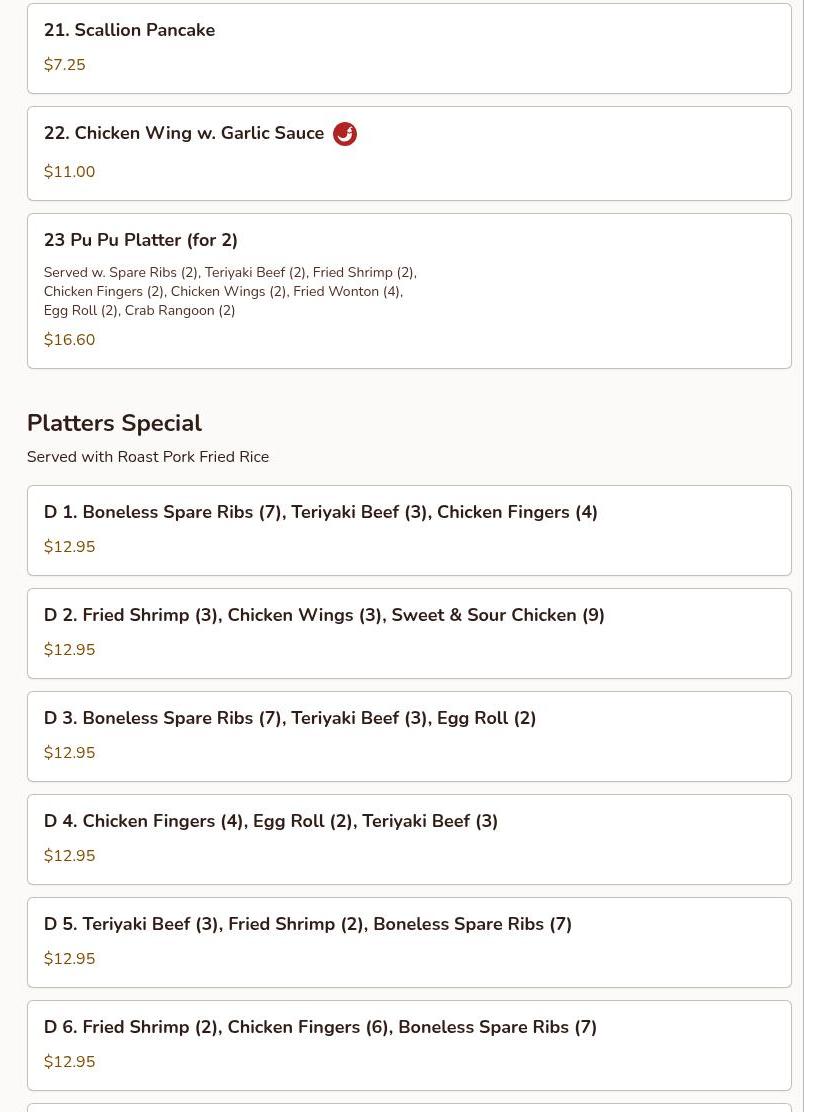Choose D 3. platter with Egg Roll (2)
824x1112 pixels.
tap(290, 718)
